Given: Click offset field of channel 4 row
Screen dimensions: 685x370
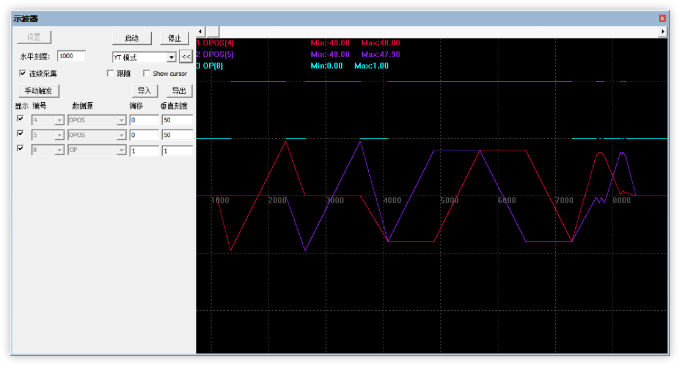Looking at the screenshot, I should (x=144, y=120).
